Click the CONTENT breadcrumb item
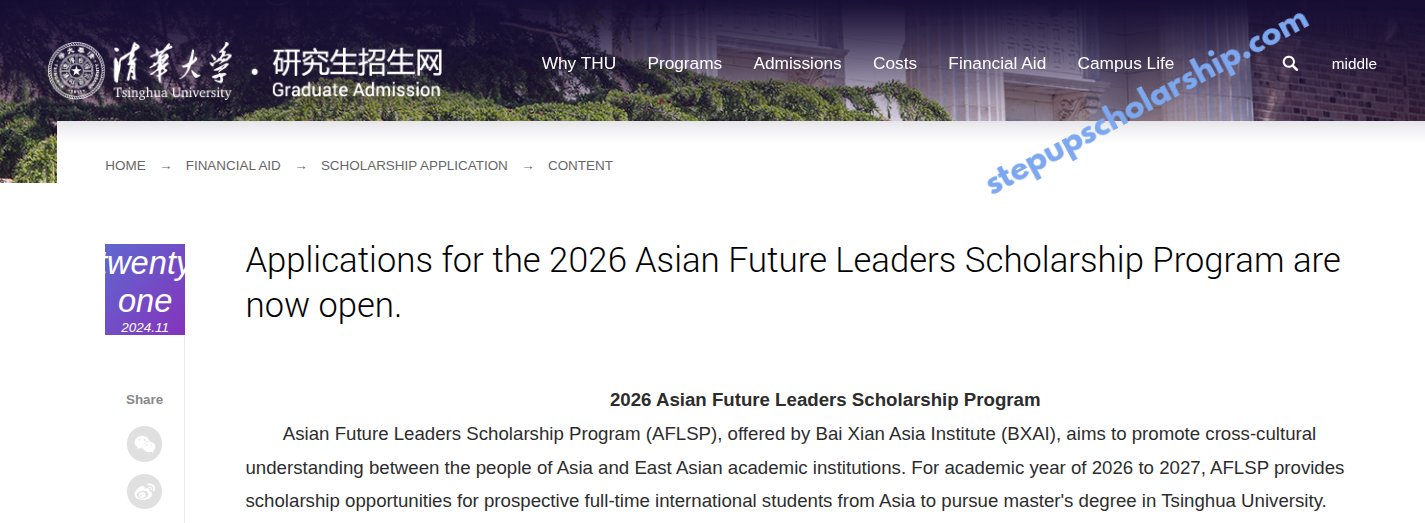The height and width of the screenshot is (523, 1425). pyautogui.click(x=580, y=166)
